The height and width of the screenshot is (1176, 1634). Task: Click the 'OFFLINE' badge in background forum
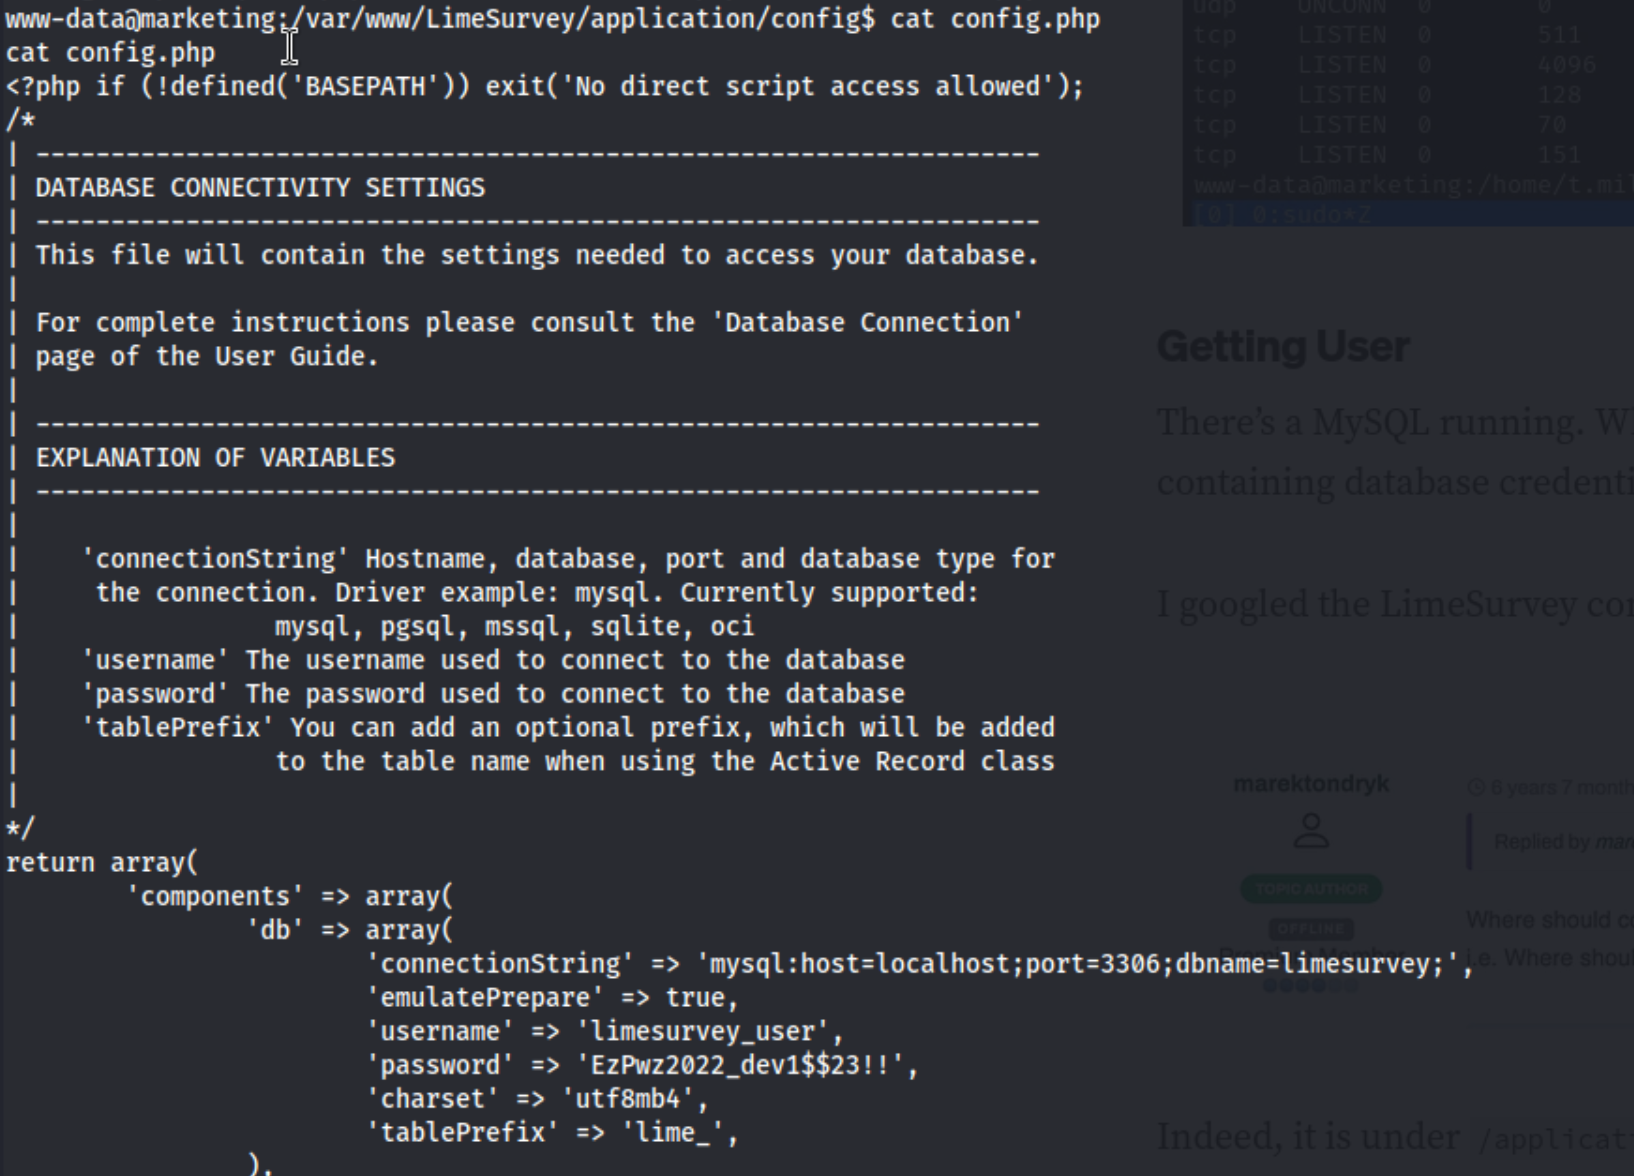click(x=1311, y=929)
